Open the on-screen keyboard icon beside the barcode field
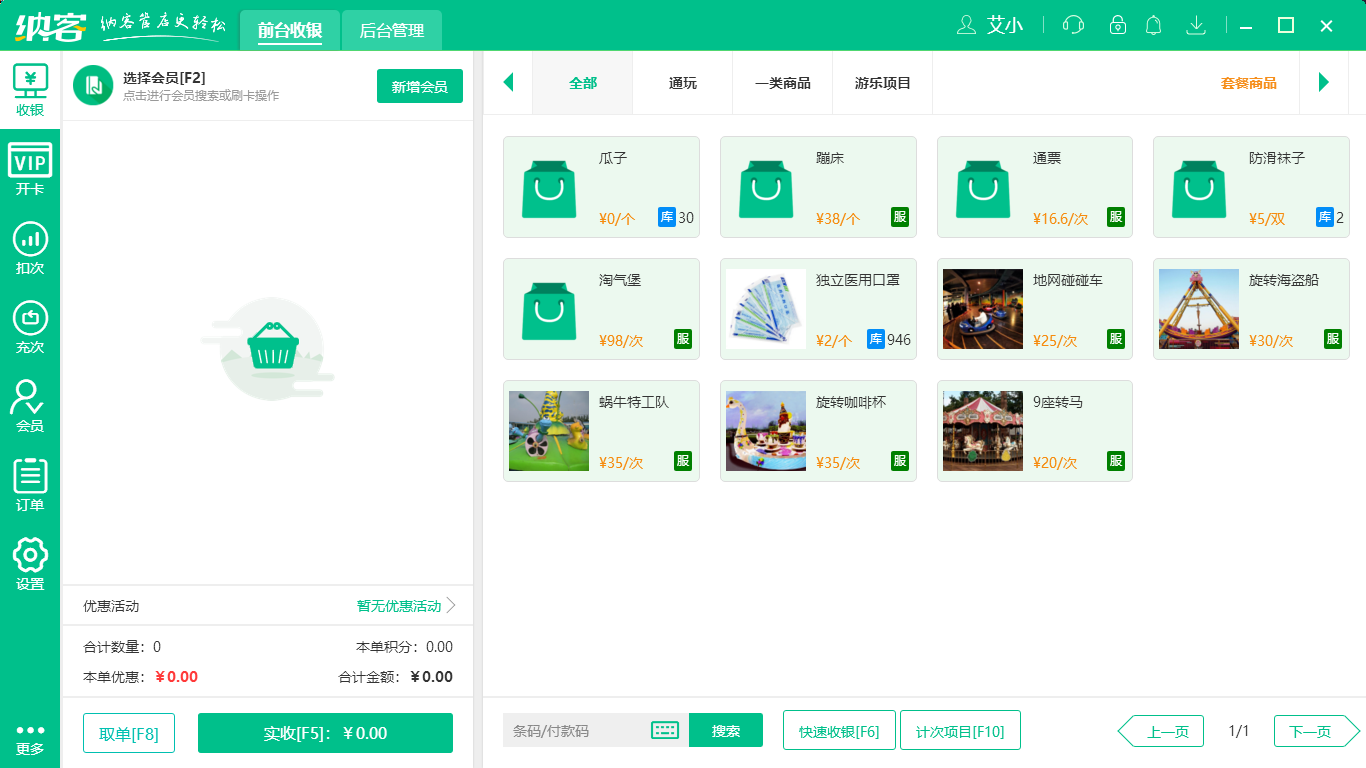This screenshot has height=768, width=1366. (x=663, y=730)
